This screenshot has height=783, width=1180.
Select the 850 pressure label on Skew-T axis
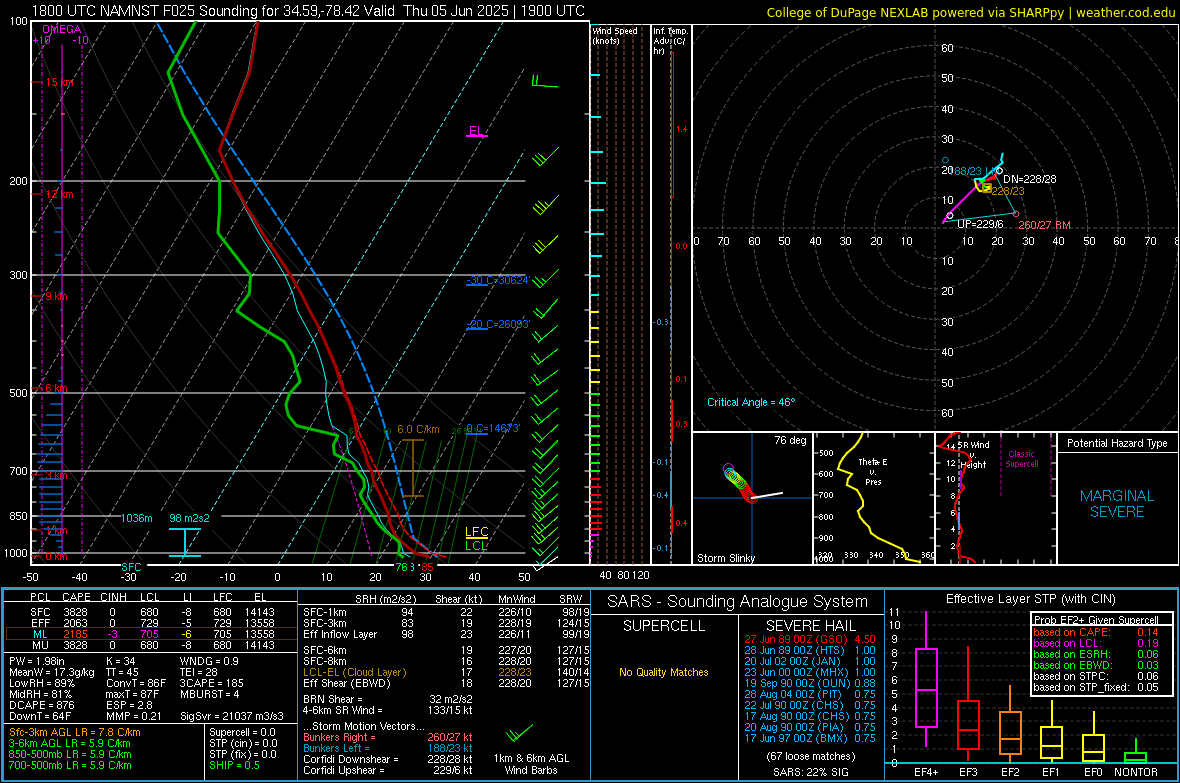[x=18, y=516]
